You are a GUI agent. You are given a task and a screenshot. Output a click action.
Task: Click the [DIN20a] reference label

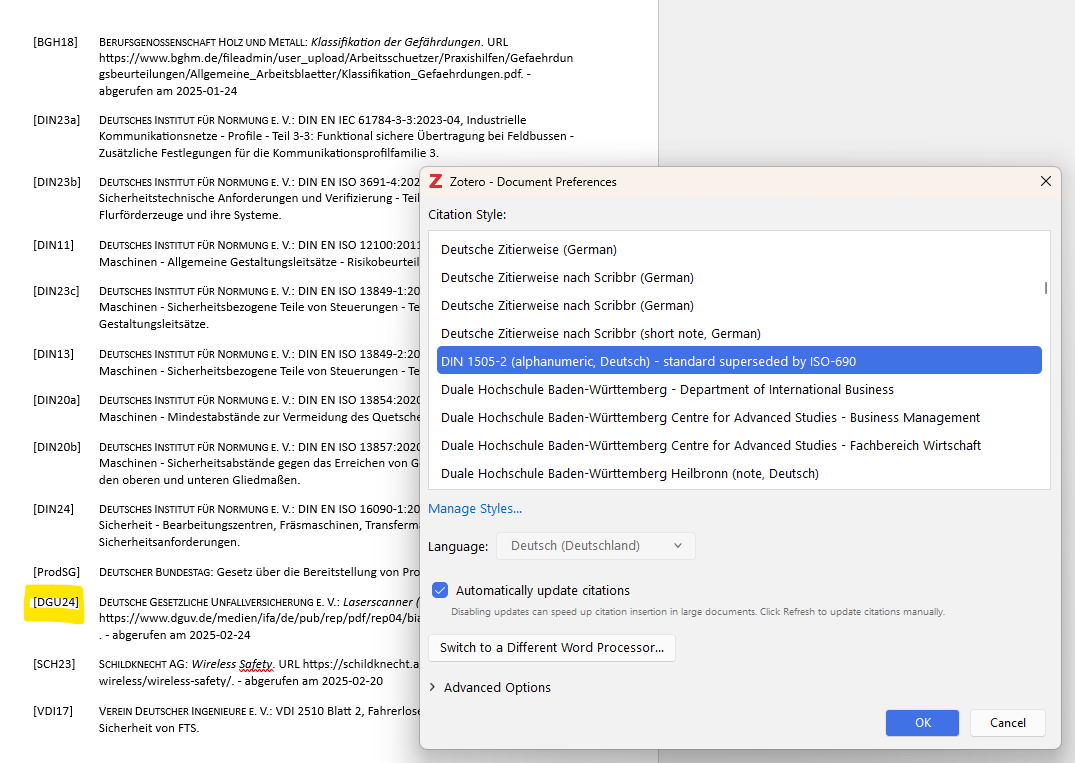(56, 400)
